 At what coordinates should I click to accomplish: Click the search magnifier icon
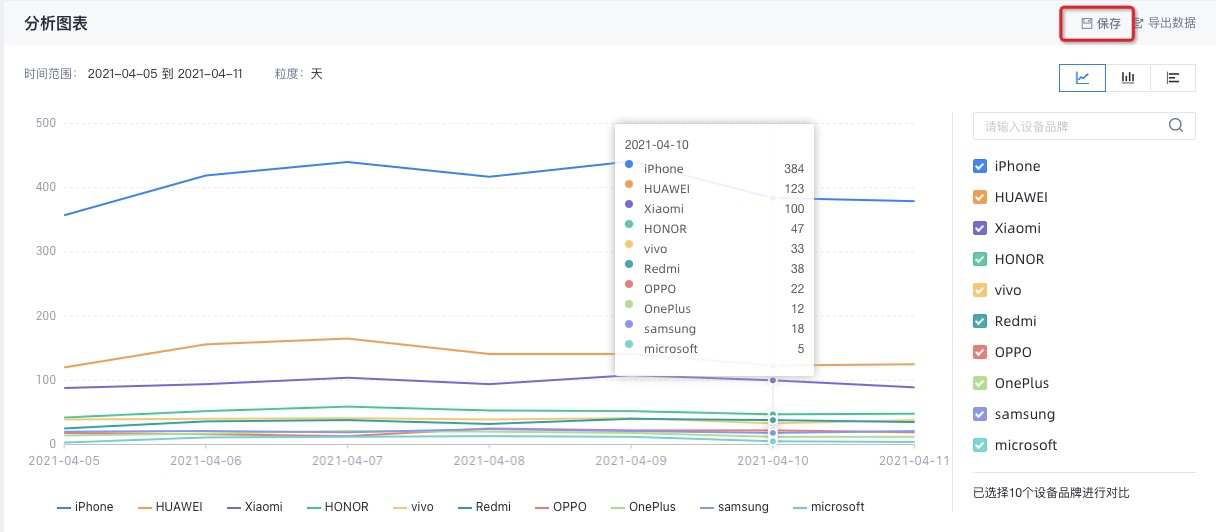click(1176, 126)
